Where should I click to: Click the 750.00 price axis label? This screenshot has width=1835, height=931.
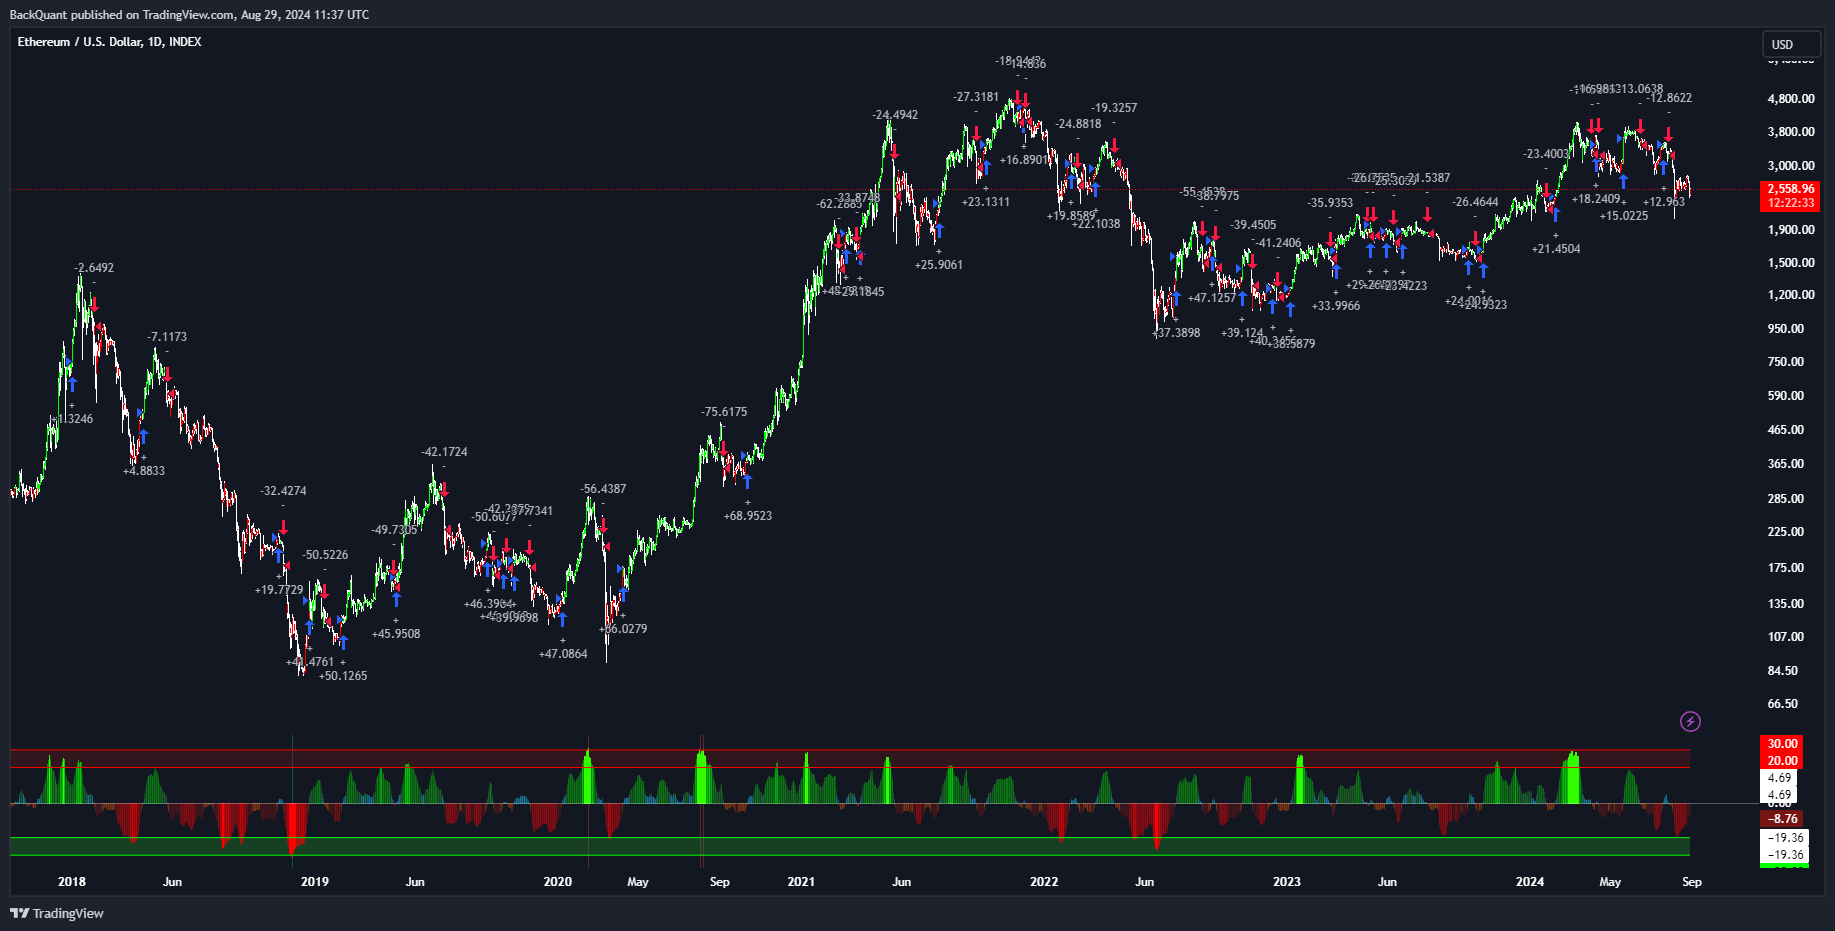pyautogui.click(x=1786, y=362)
